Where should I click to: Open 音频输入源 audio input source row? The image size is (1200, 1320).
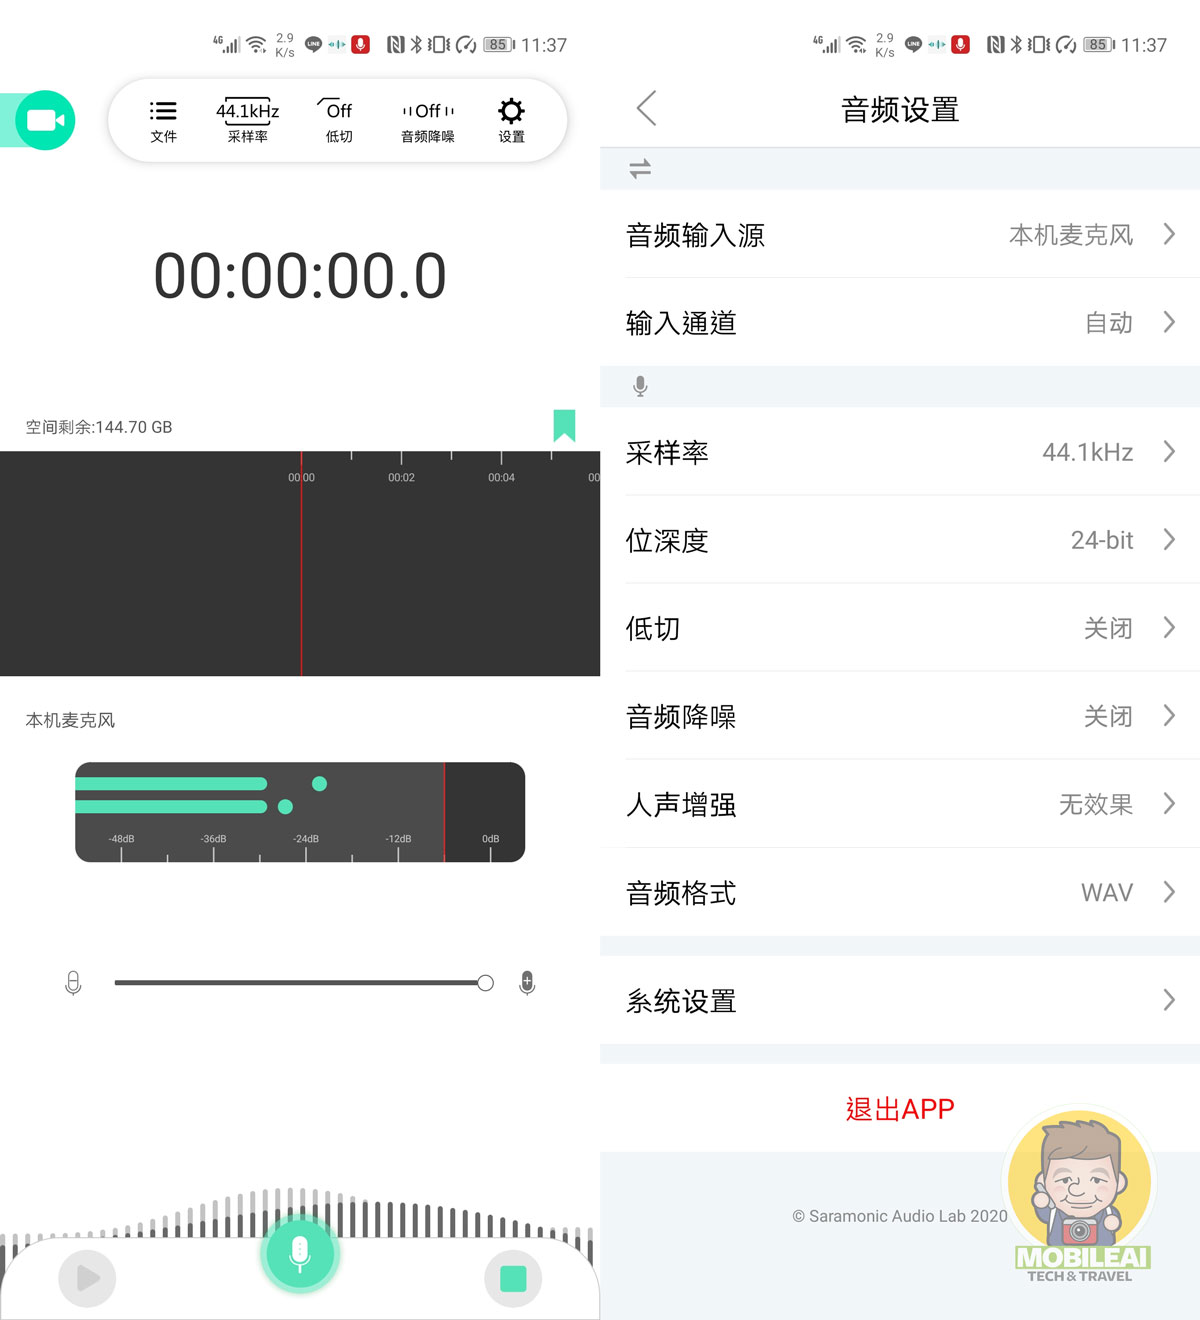tap(900, 234)
